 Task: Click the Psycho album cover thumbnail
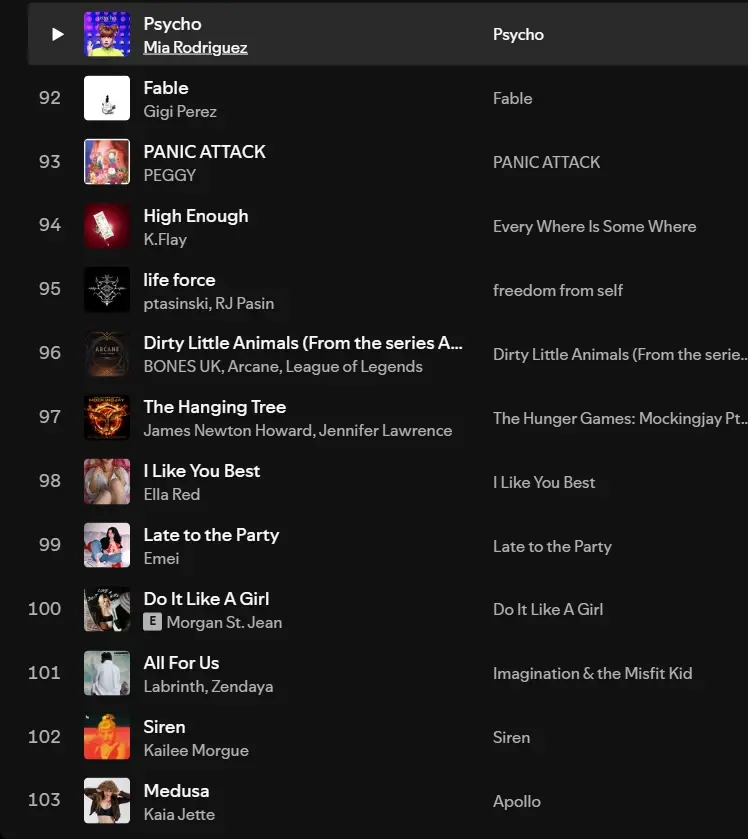107,34
